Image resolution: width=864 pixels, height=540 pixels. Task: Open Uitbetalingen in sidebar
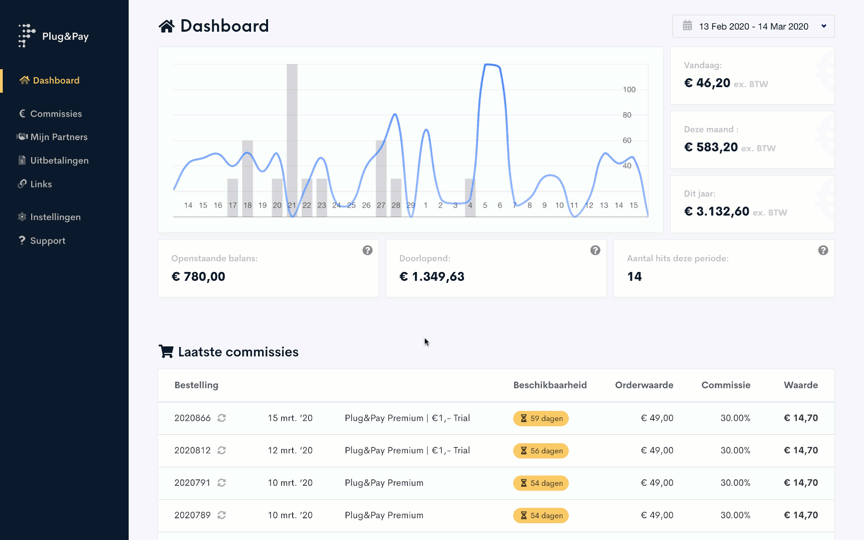point(59,160)
